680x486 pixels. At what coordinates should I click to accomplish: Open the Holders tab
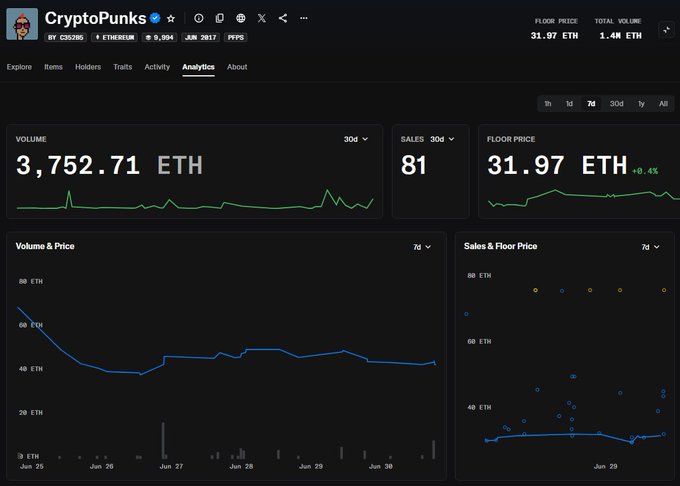point(88,67)
